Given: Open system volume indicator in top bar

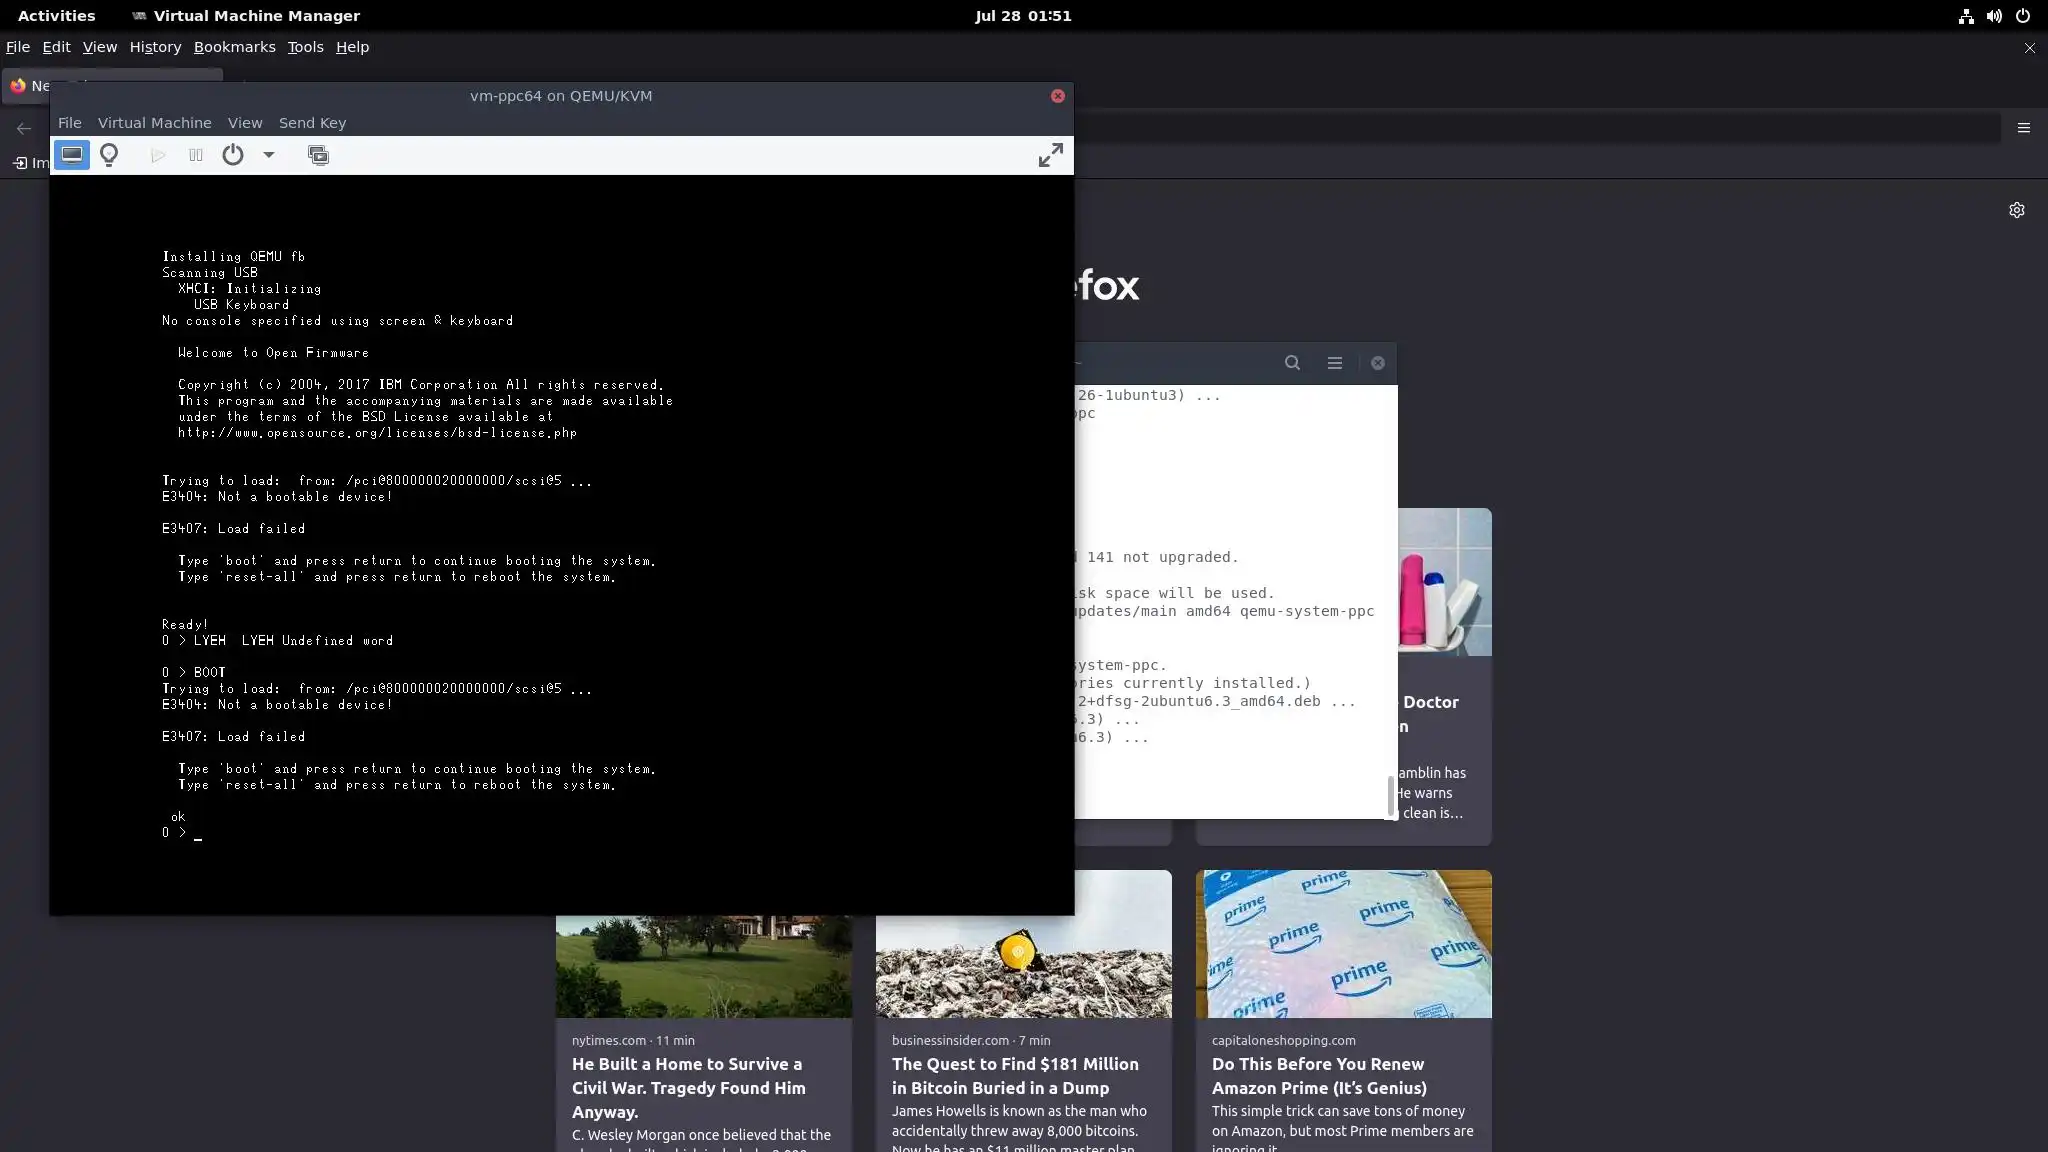Looking at the screenshot, I should [1994, 16].
